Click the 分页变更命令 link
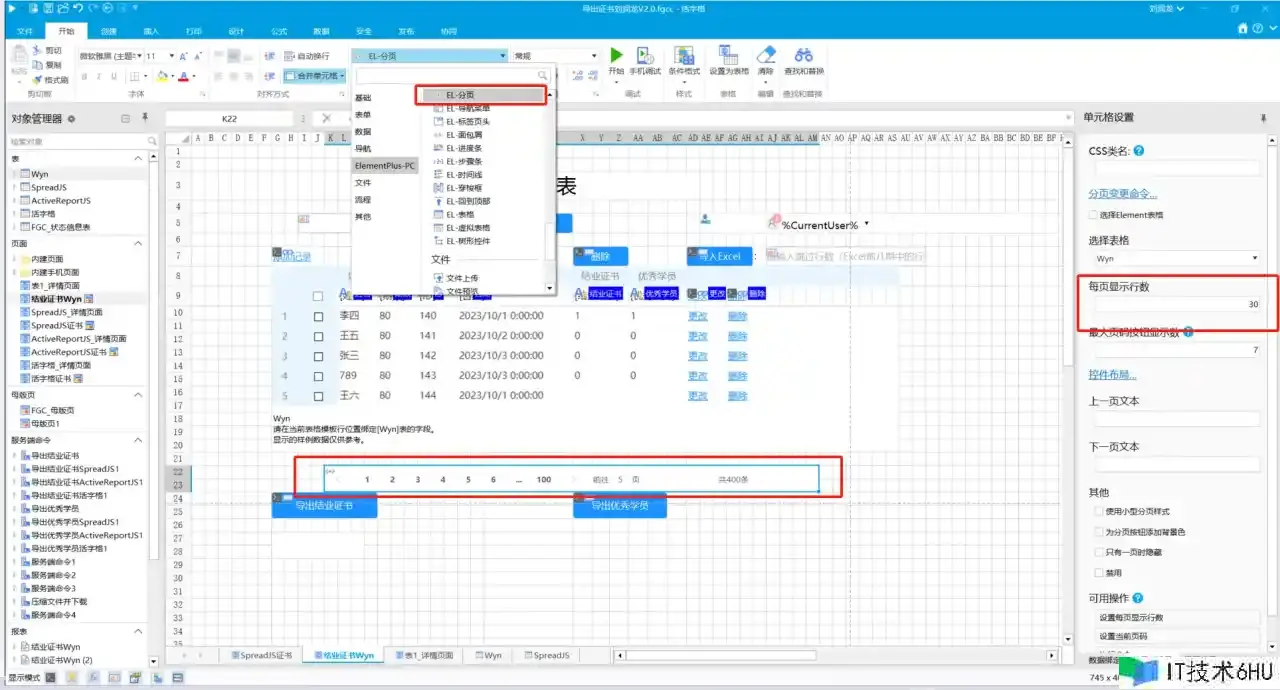Screen dimensions: 1280x690 pyautogui.click(x=1122, y=194)
